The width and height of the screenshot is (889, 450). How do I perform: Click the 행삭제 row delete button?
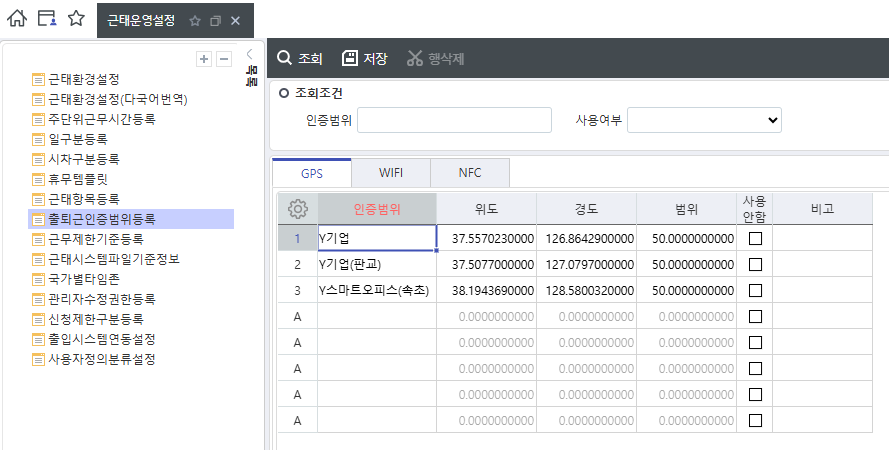click(x=435, y=59)
